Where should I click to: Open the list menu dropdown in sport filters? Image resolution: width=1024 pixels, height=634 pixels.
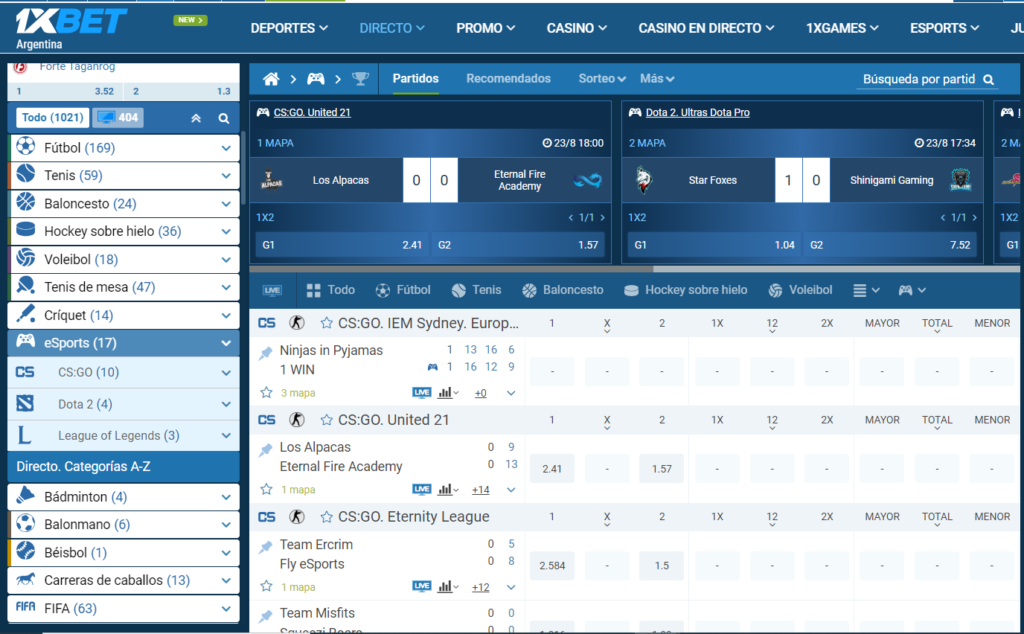click(866, 290)
